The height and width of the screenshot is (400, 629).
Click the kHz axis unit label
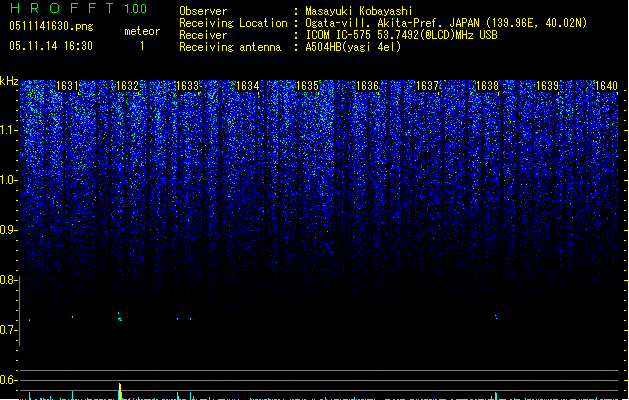click(x=9, y=81)
